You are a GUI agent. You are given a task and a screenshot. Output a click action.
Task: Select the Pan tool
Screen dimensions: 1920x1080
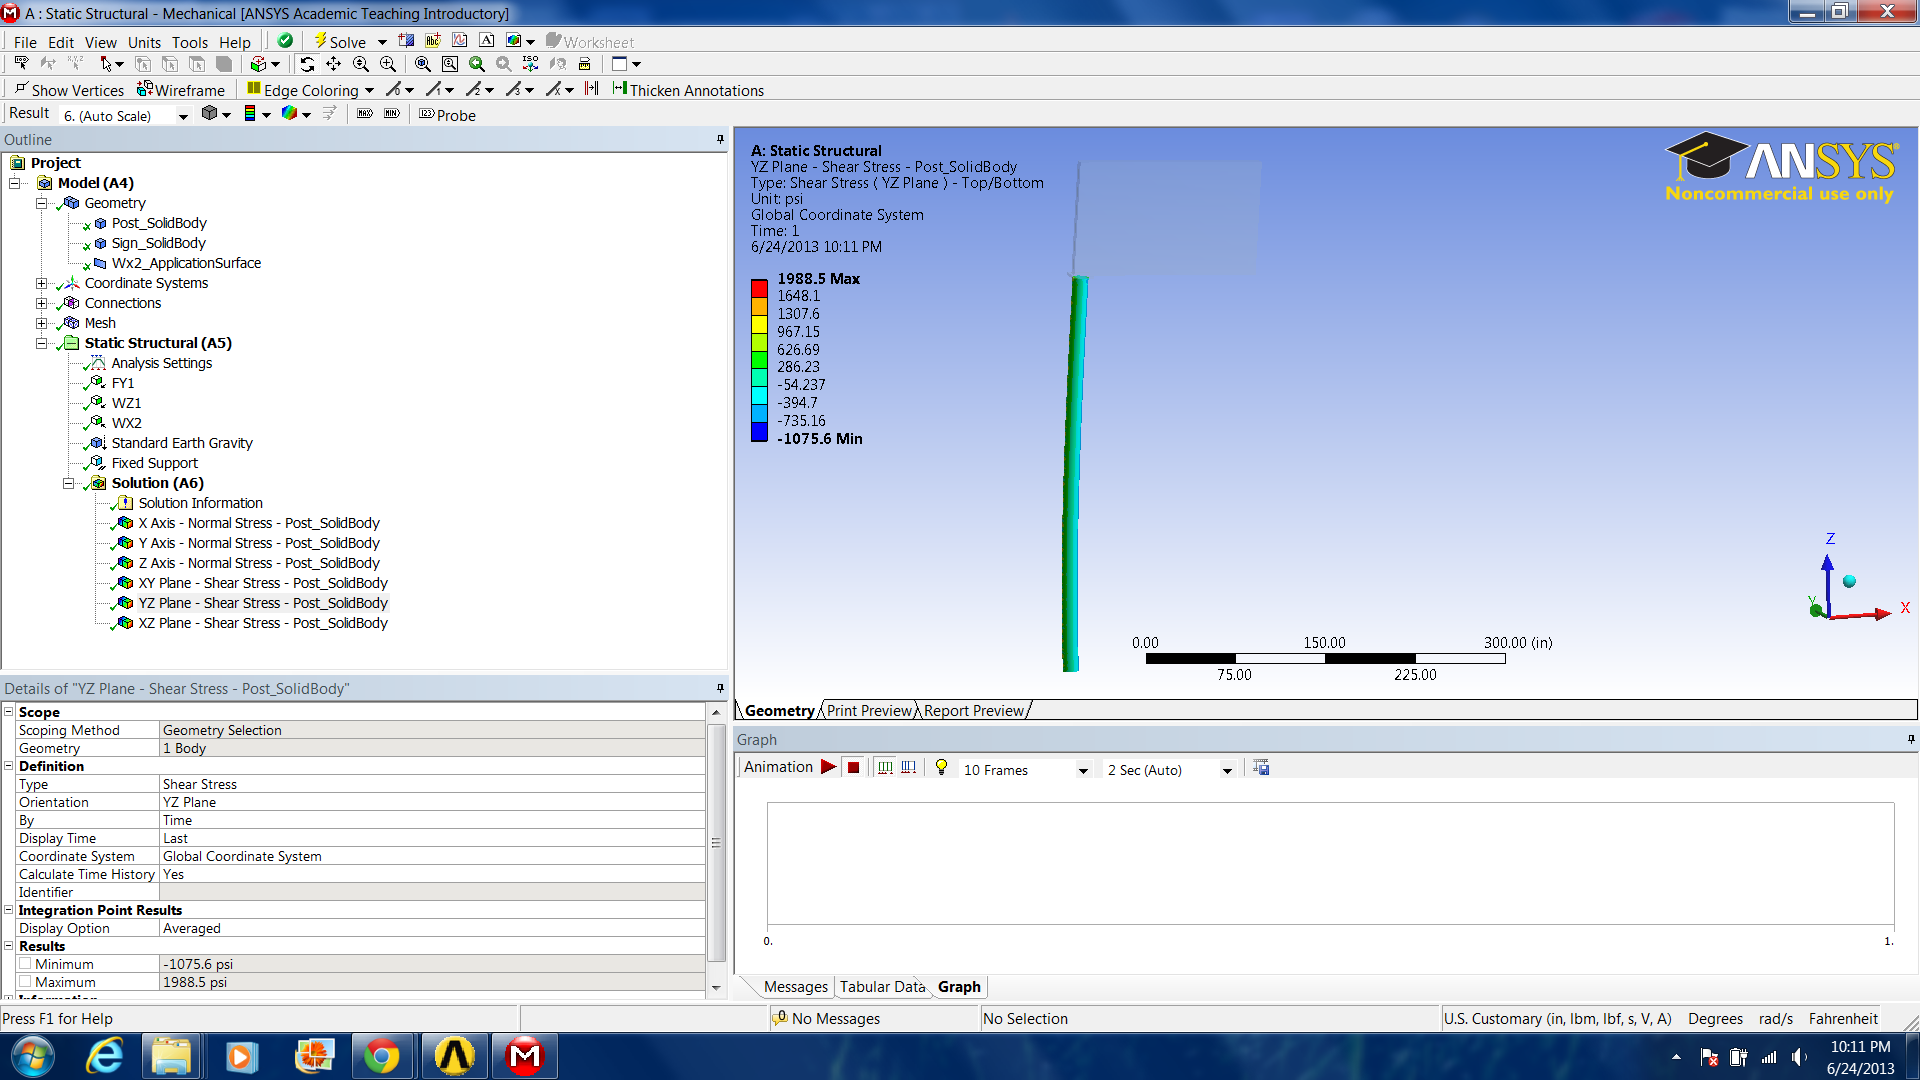click(334, 64)
